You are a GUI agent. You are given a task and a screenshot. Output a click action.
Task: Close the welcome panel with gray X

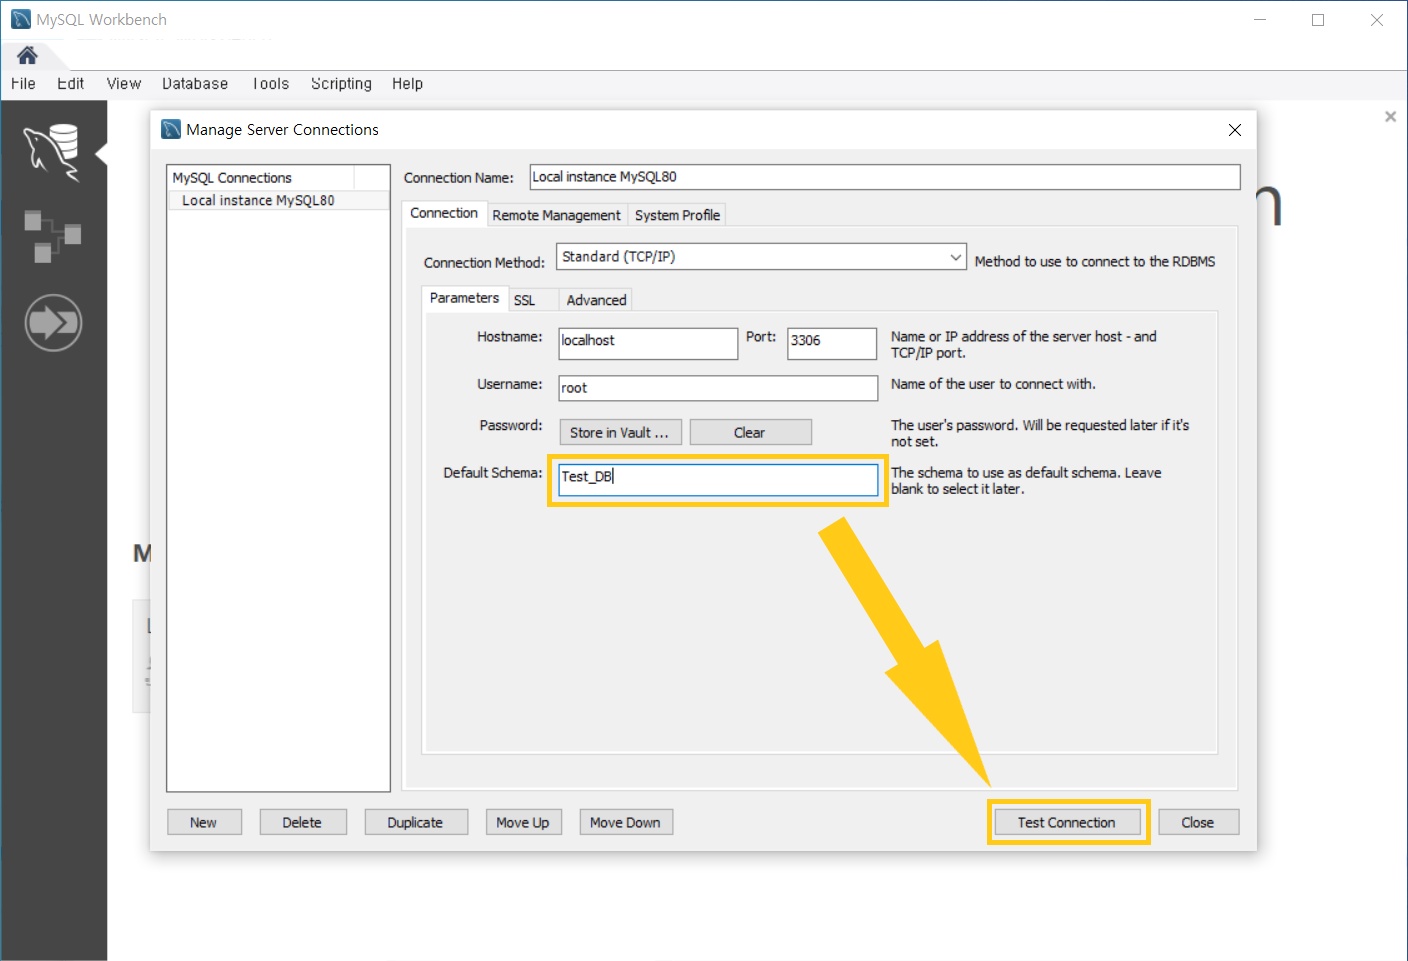1390,116
